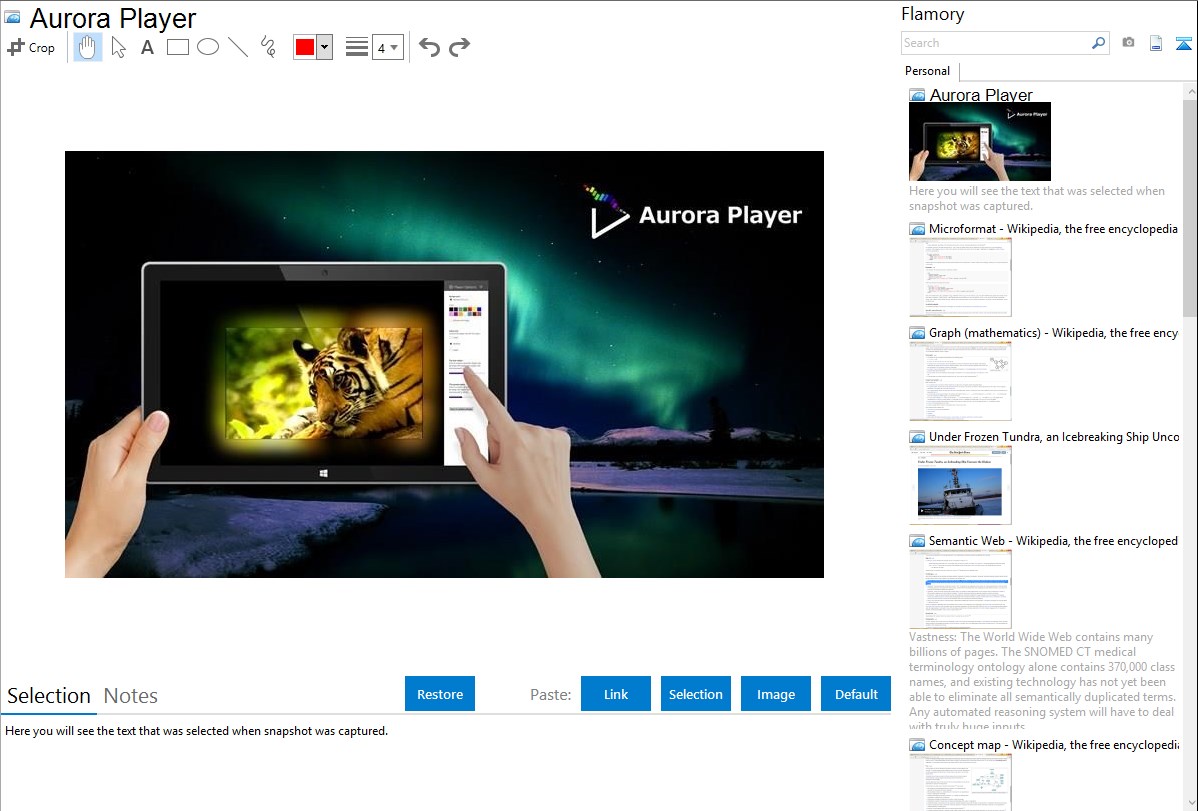Switch to the Notes tab
Viewport: 1198px width, 811px height.
pos(131,696)
